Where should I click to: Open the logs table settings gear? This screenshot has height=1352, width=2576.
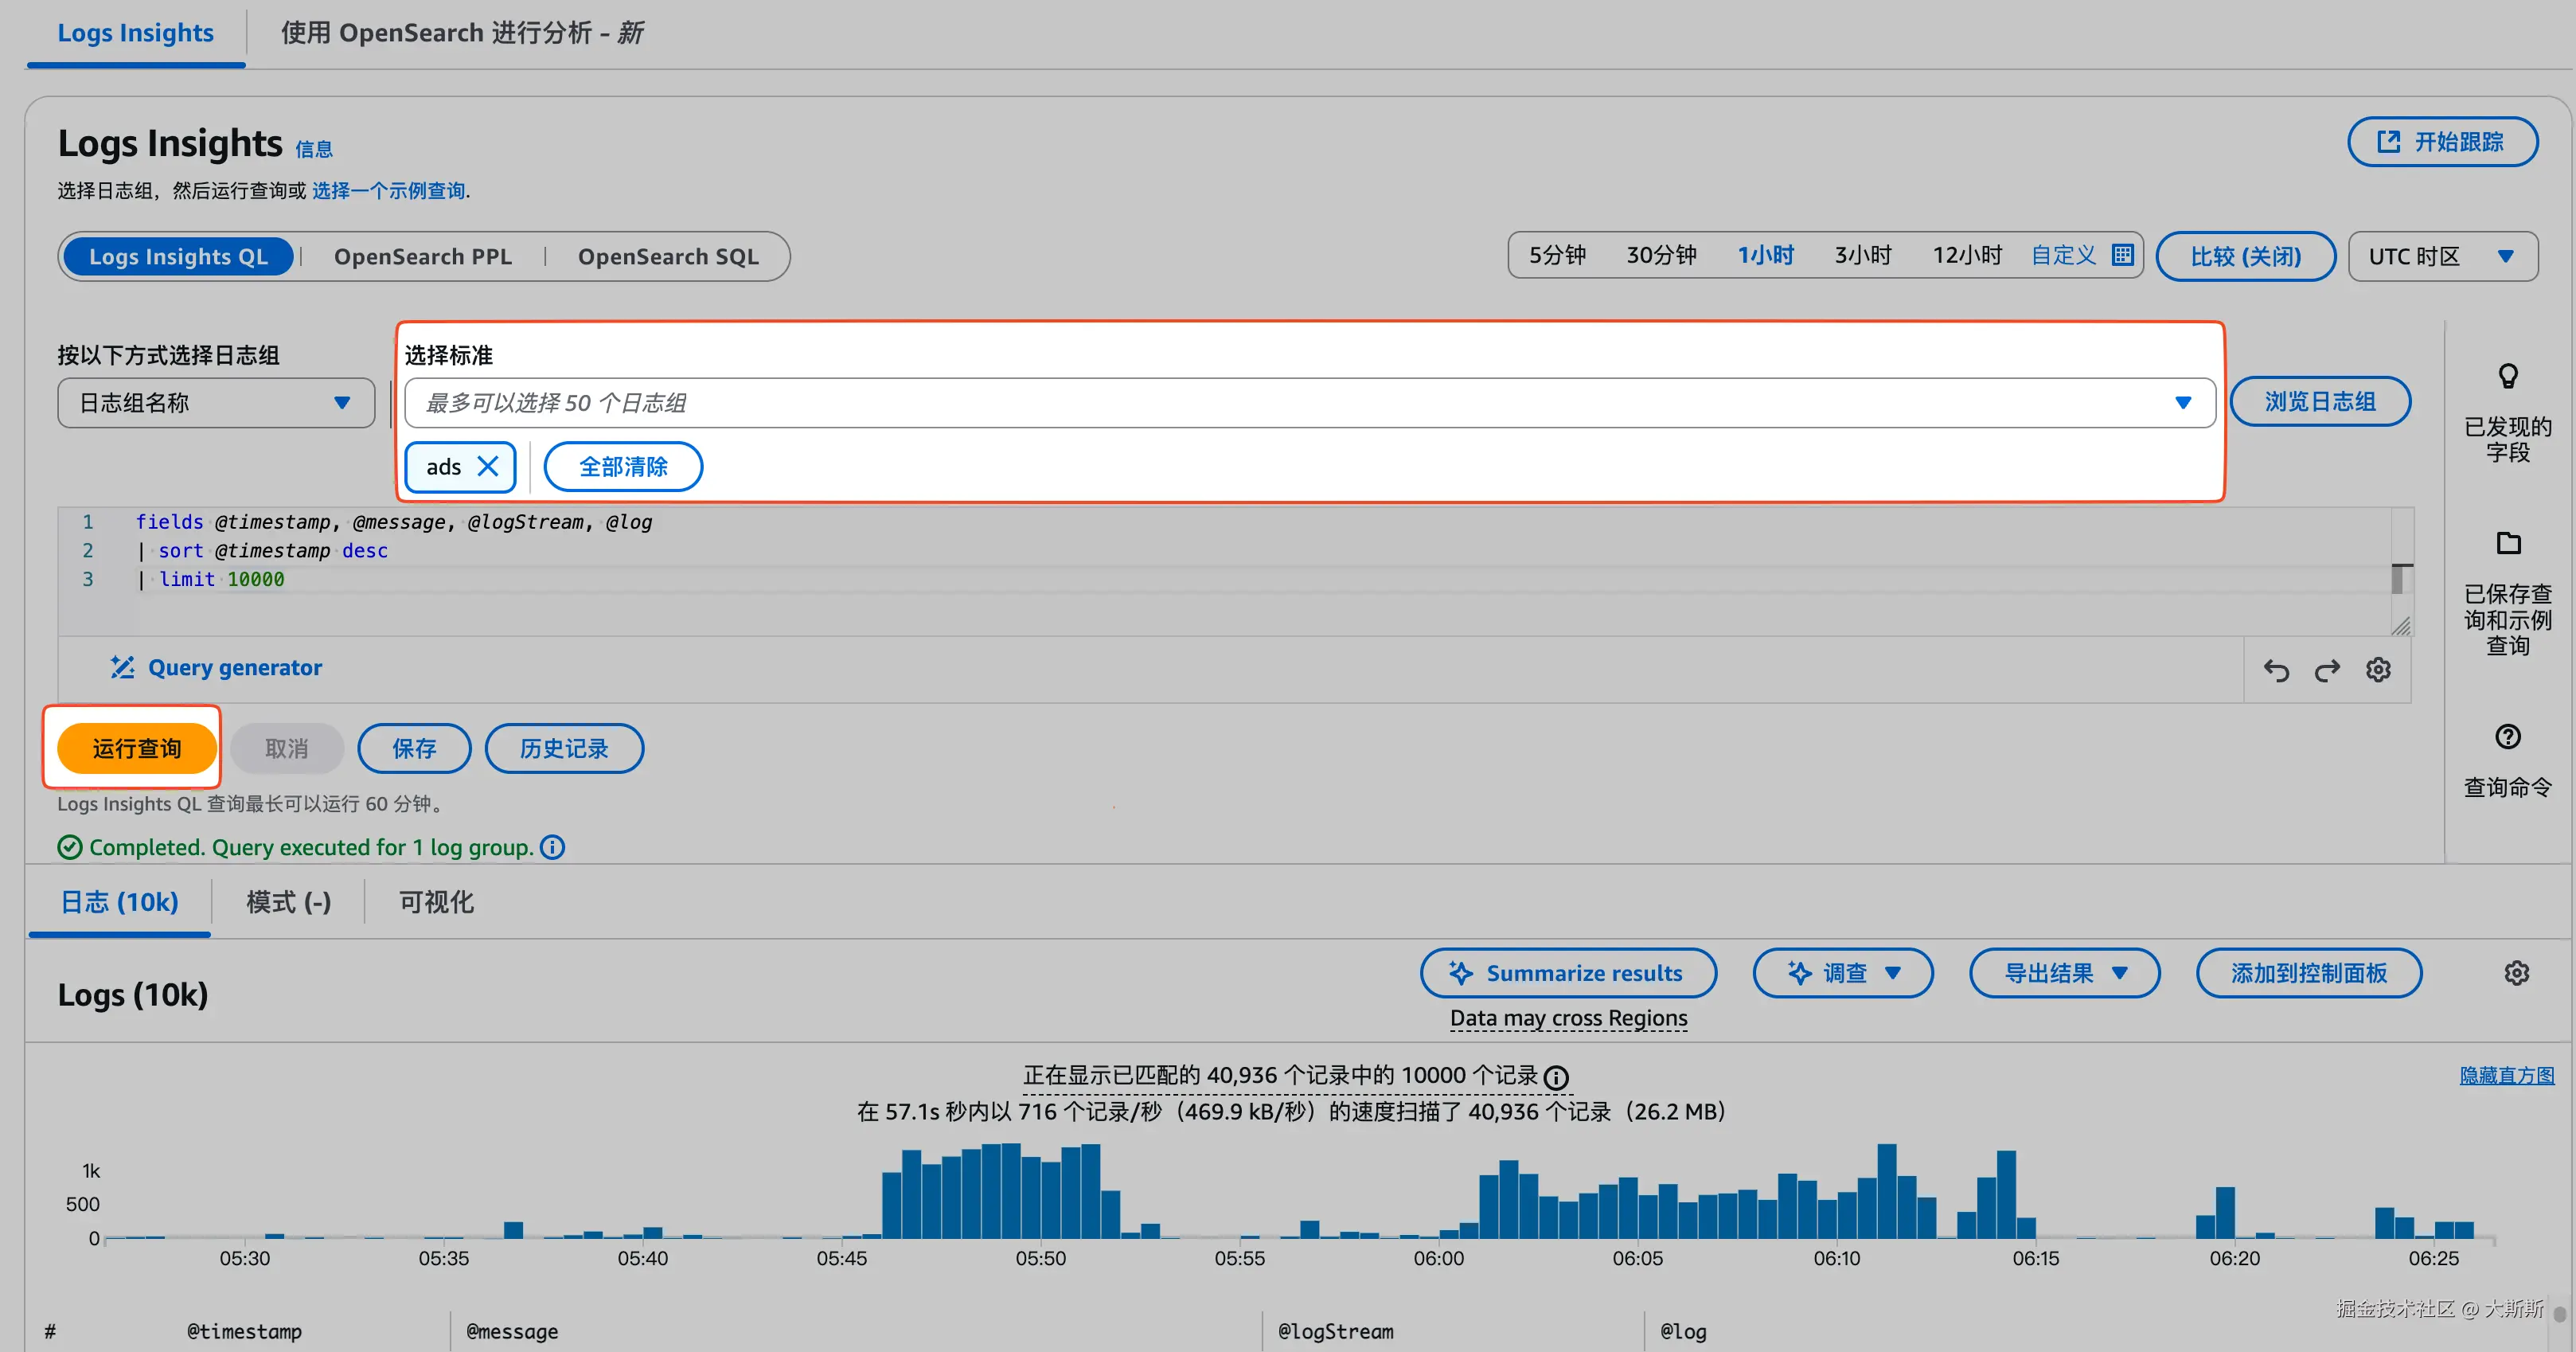[x=2516, y=973]
